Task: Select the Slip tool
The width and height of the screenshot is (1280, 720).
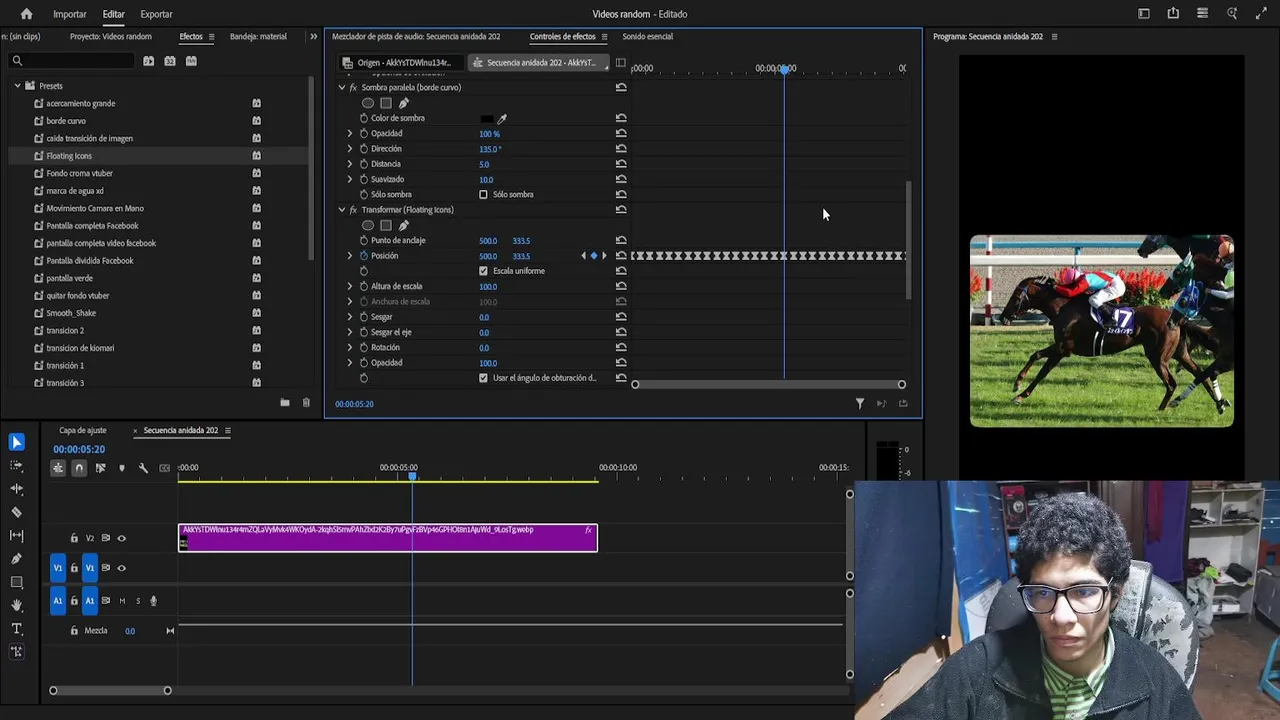Action: tap(16, 536)
